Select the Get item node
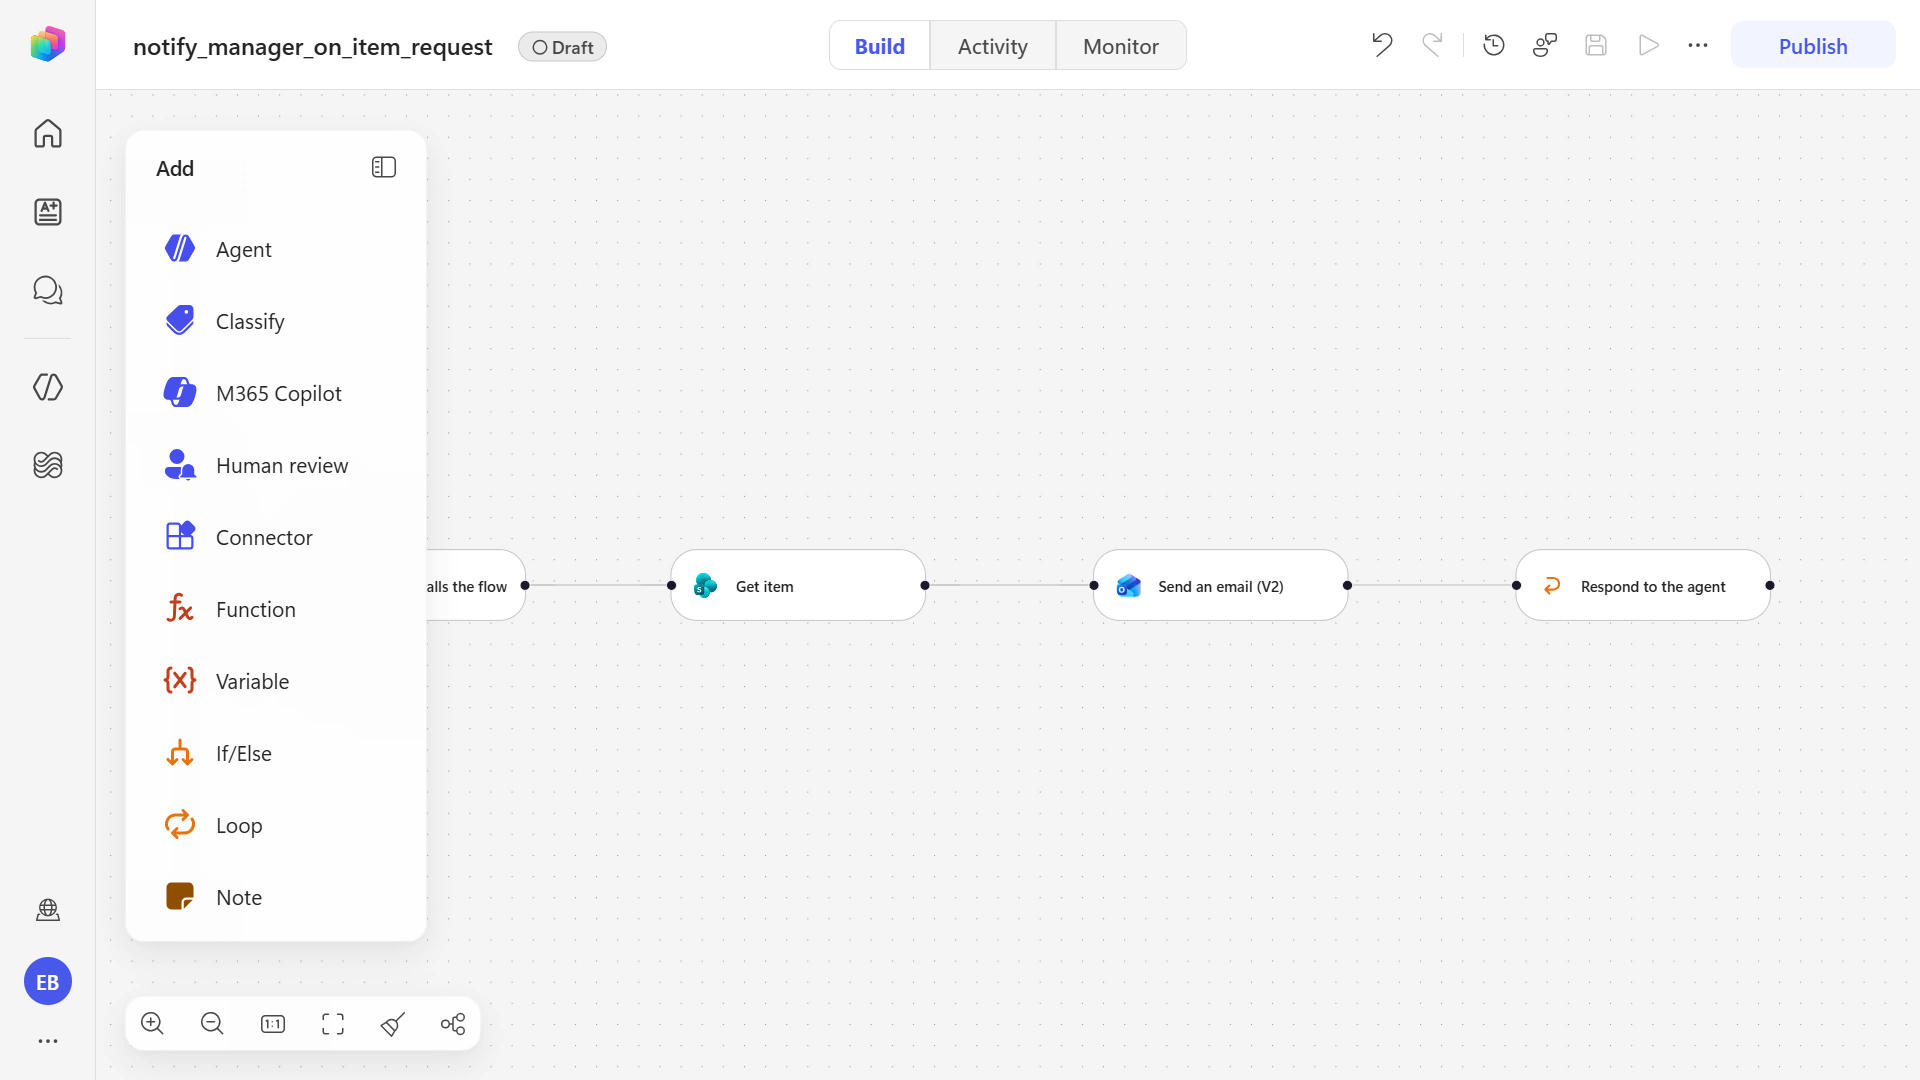Screen dimensions: 1920x1080 point(798,586)
